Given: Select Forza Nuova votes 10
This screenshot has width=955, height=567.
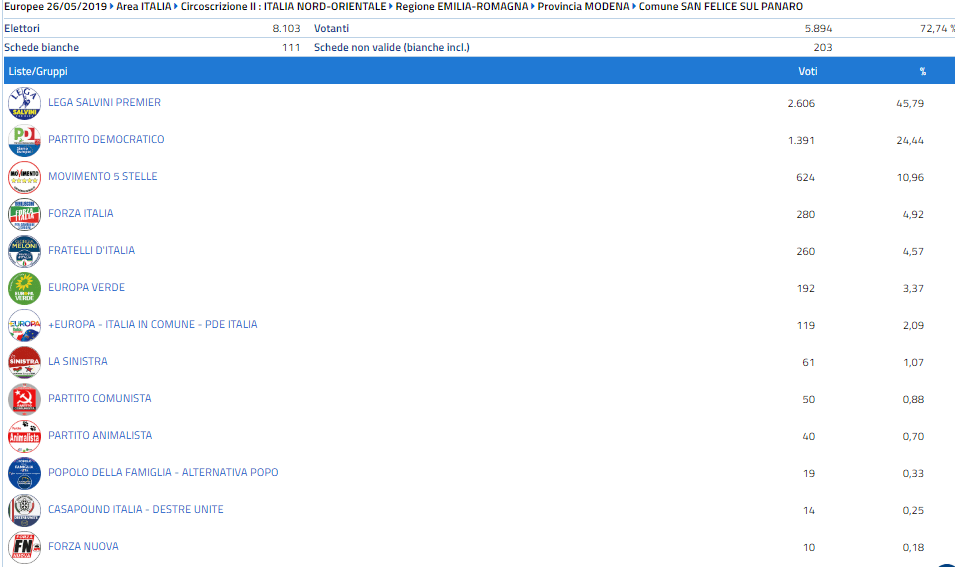Looking at the screenshot, I should click(809, 548).
